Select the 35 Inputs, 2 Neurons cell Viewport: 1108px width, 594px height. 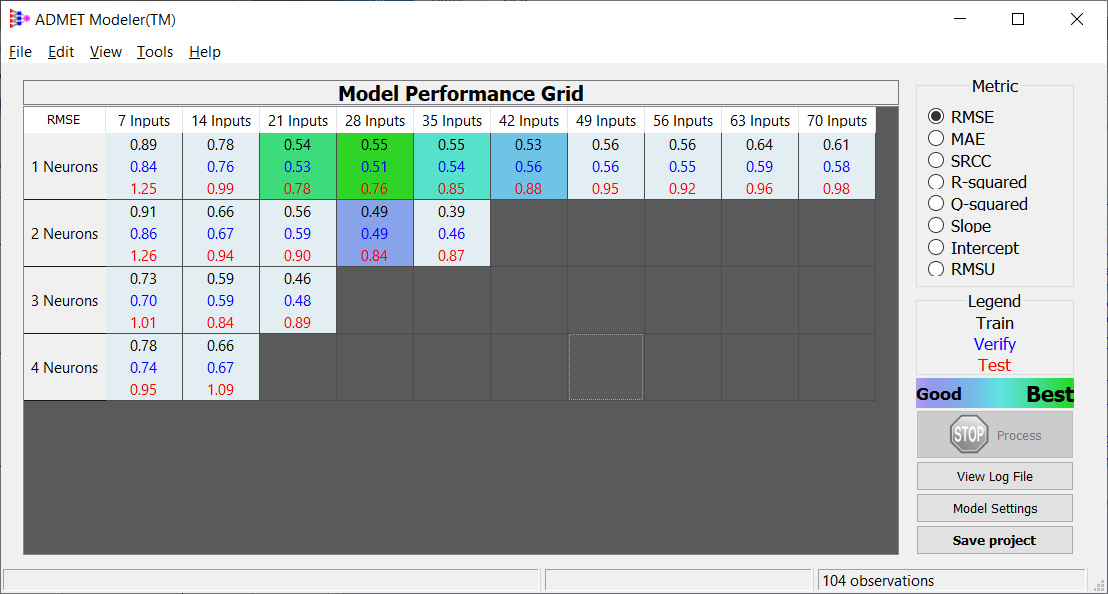click(x=452, y=233)
